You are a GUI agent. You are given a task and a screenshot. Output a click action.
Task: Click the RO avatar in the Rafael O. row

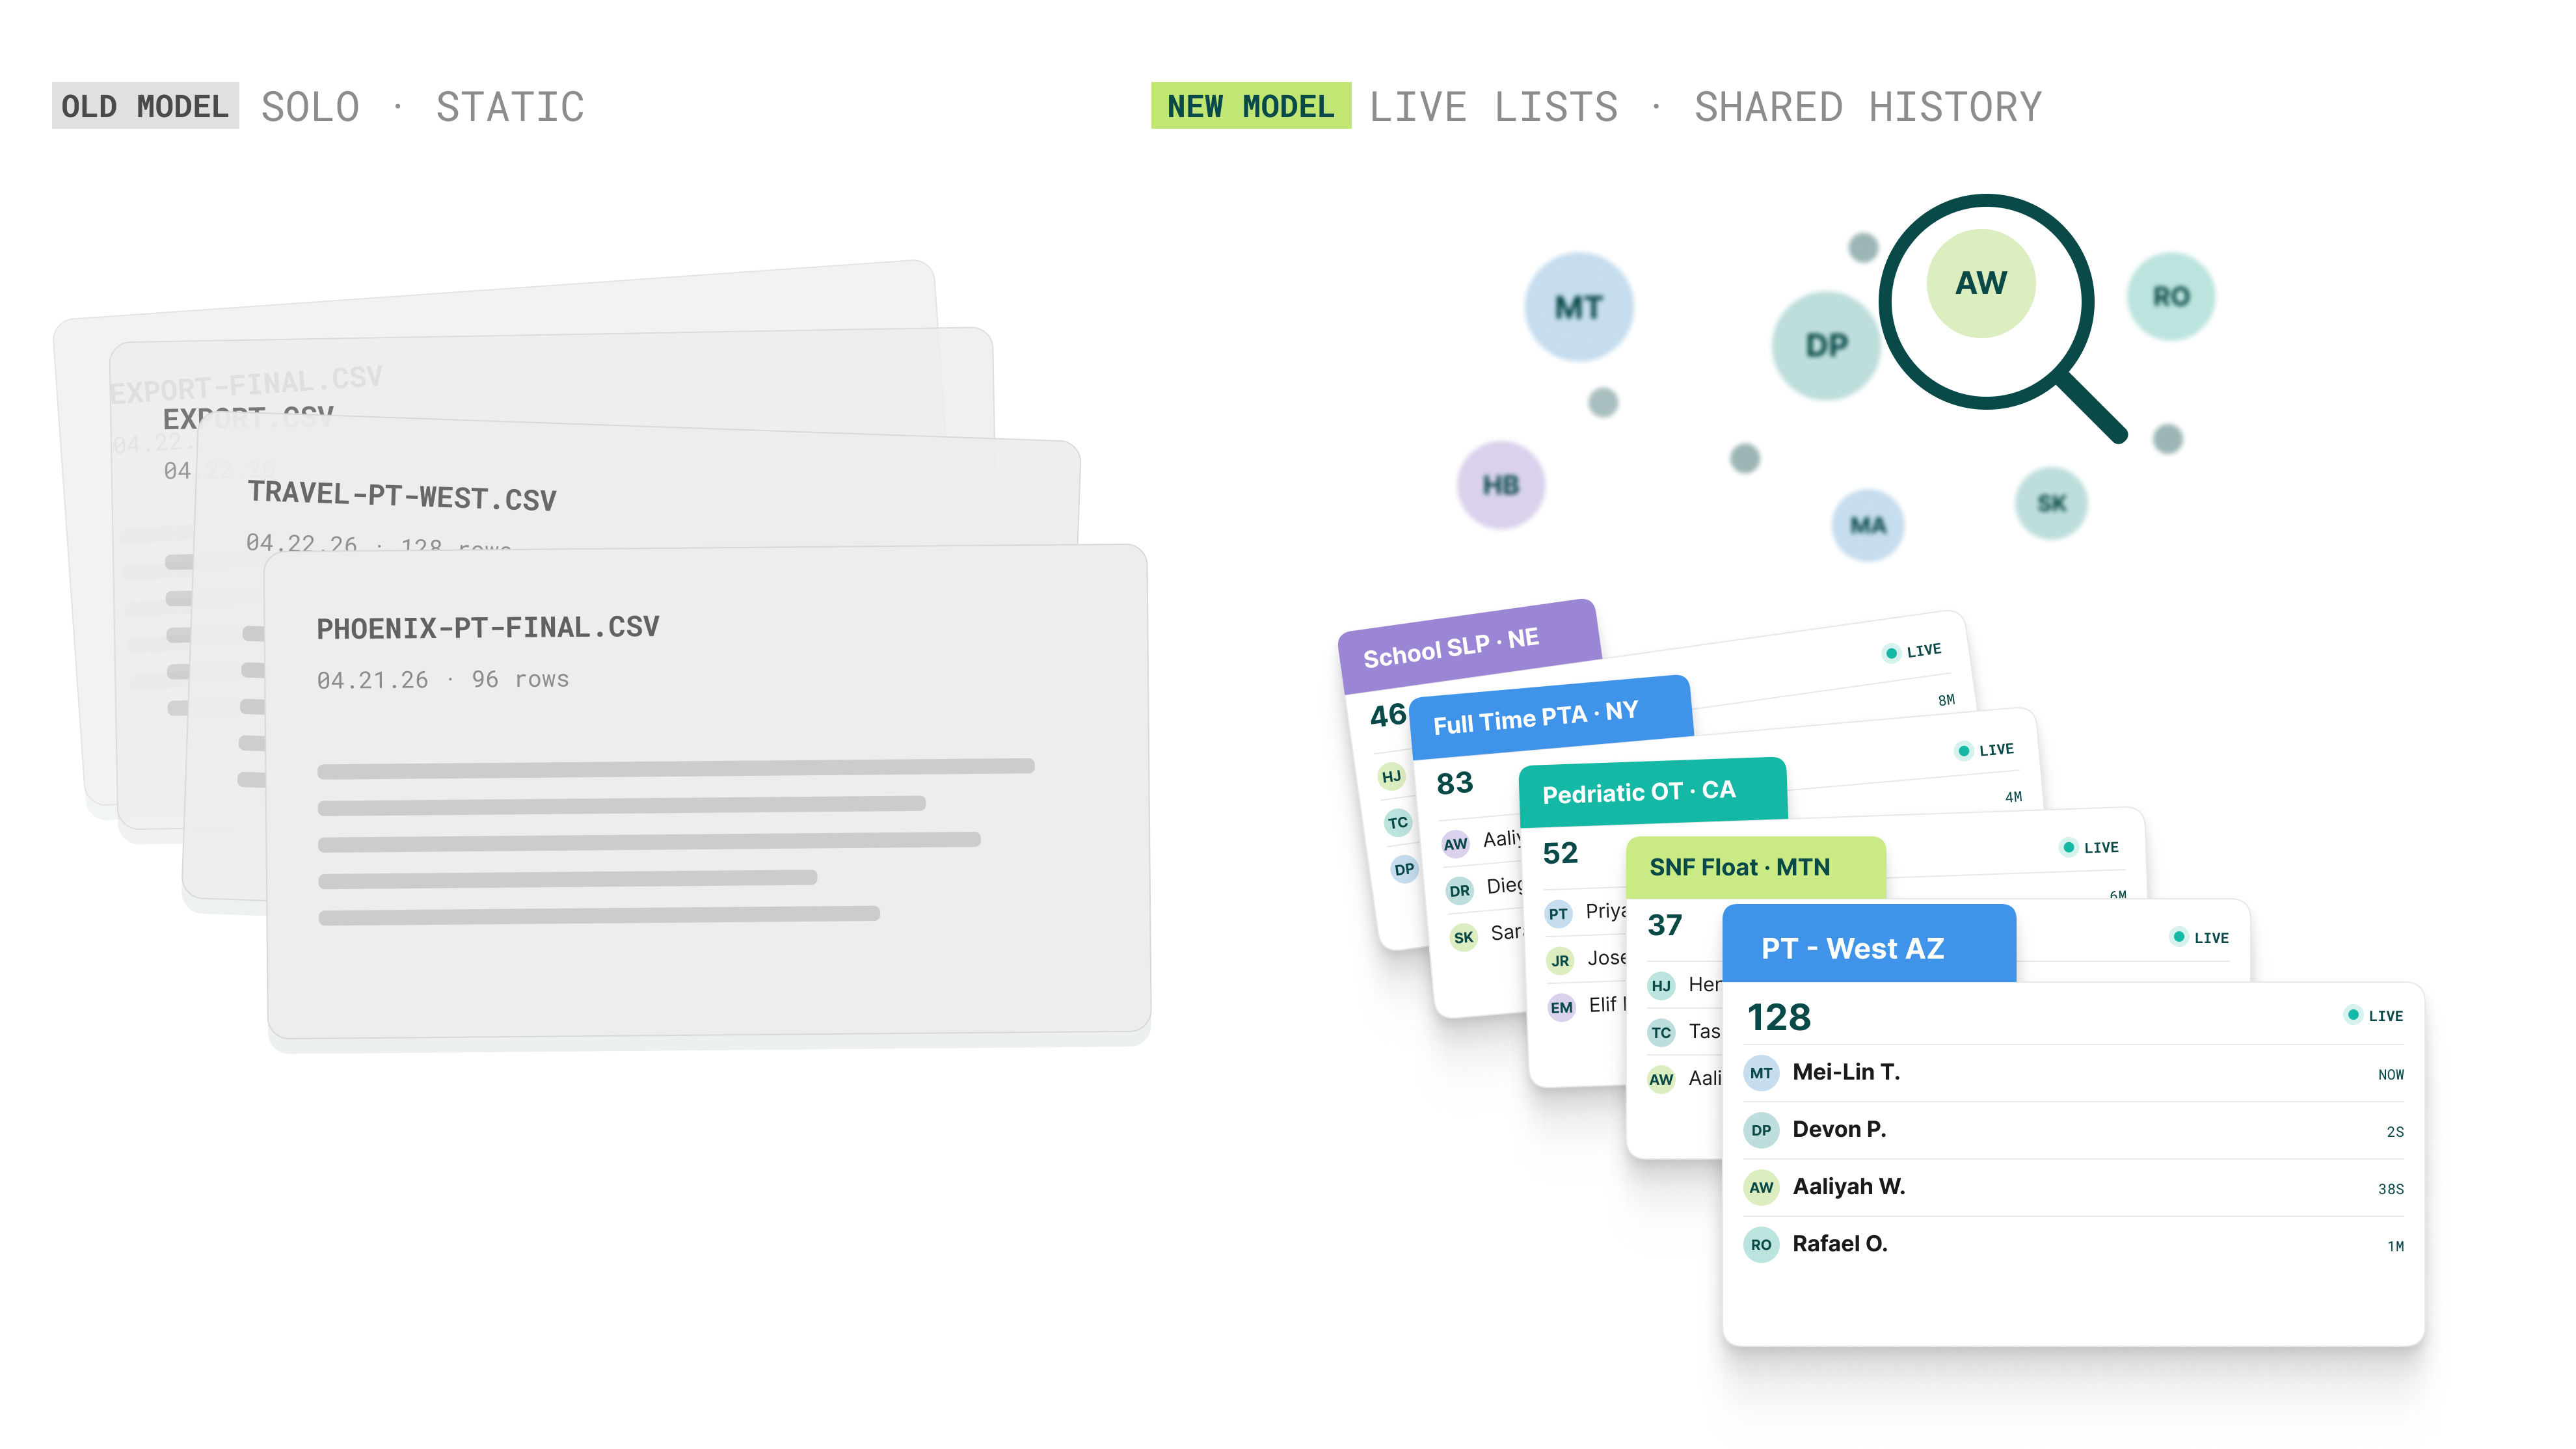[x=1761, y=1245]
